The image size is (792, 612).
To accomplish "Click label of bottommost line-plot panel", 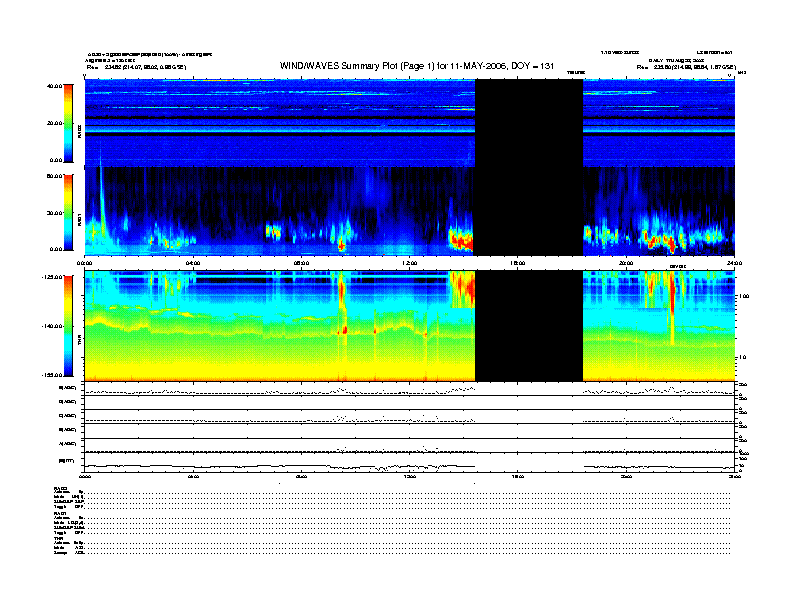I will [x=67, y=461].
